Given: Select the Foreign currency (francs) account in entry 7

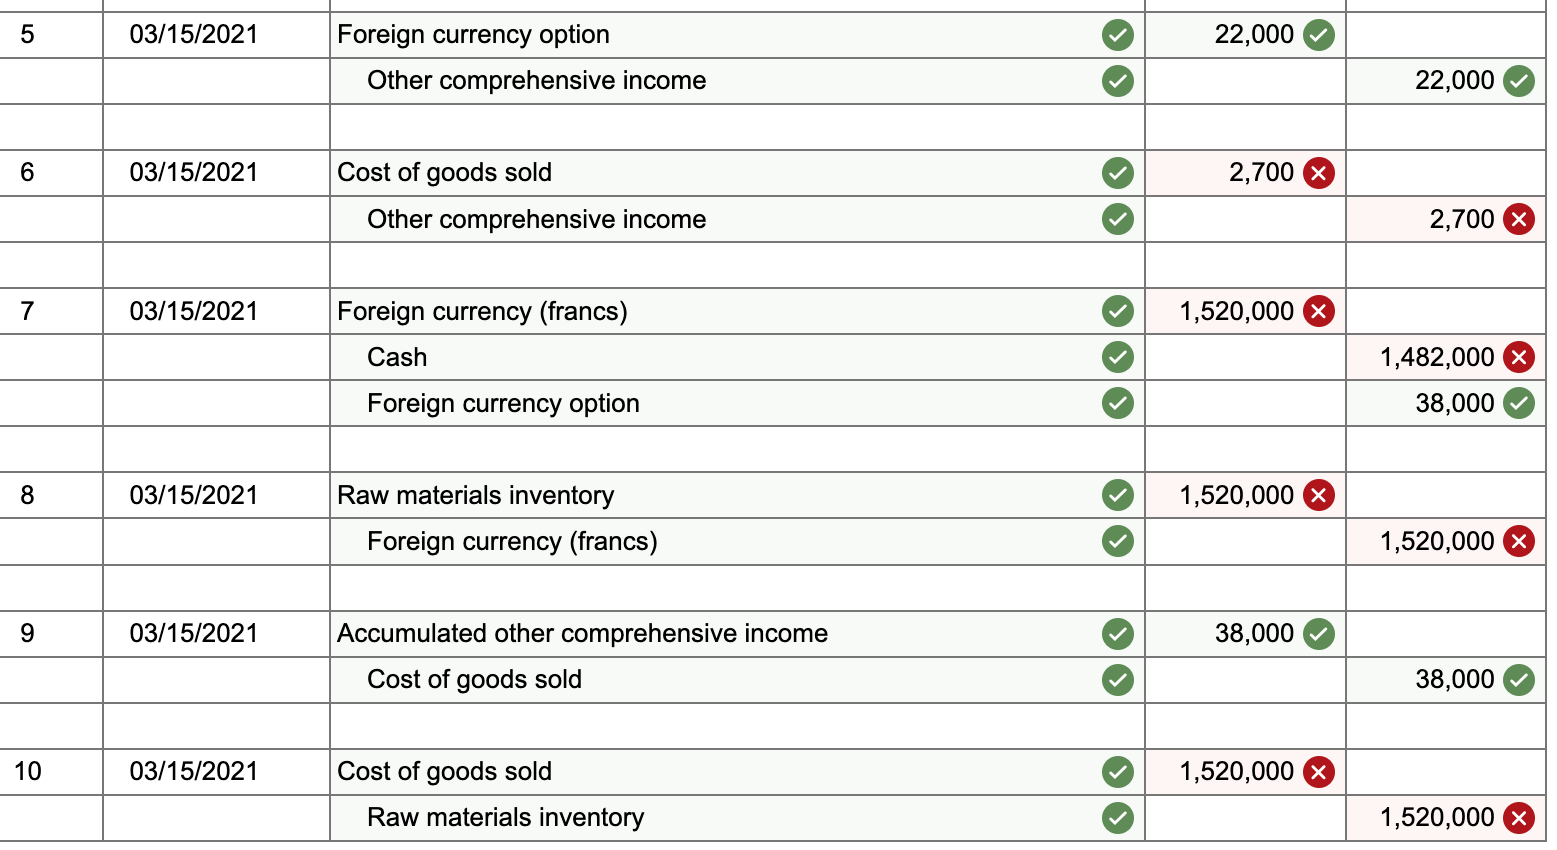Looking at the screenshot, I should 483,311.
